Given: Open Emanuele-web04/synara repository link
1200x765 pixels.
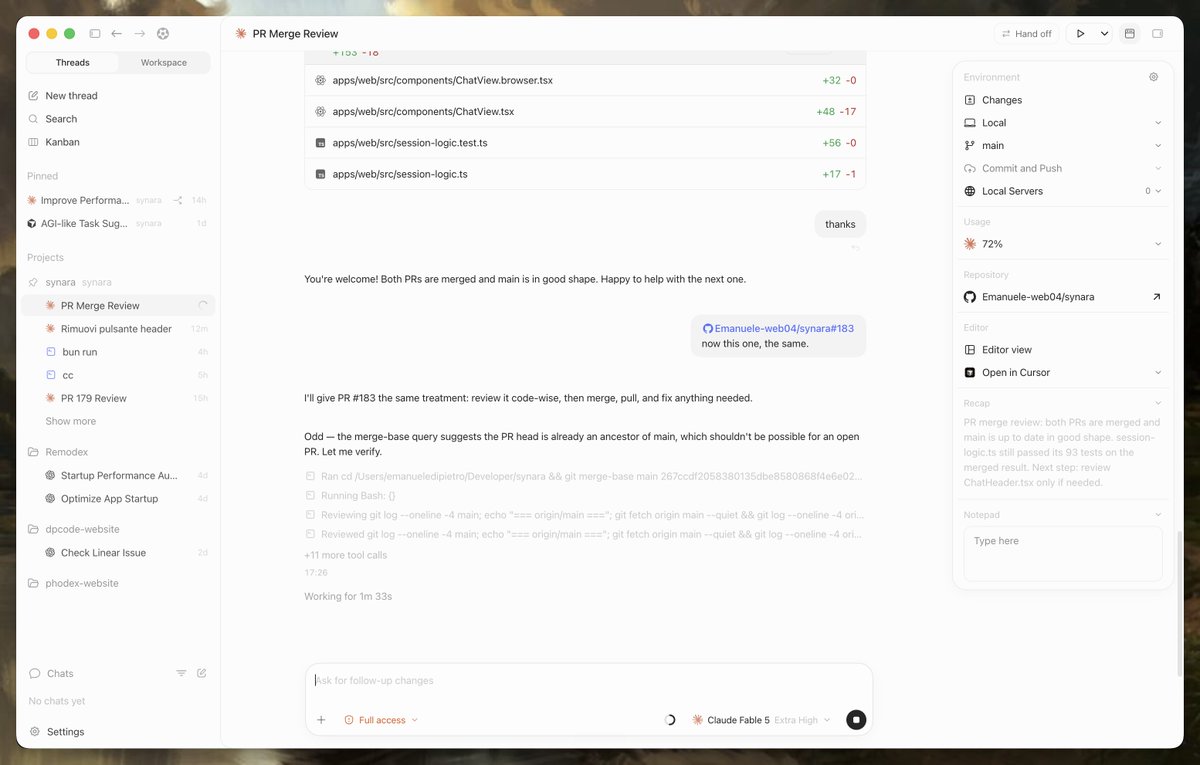Looking at the screenshot, I should [1037, 297].
